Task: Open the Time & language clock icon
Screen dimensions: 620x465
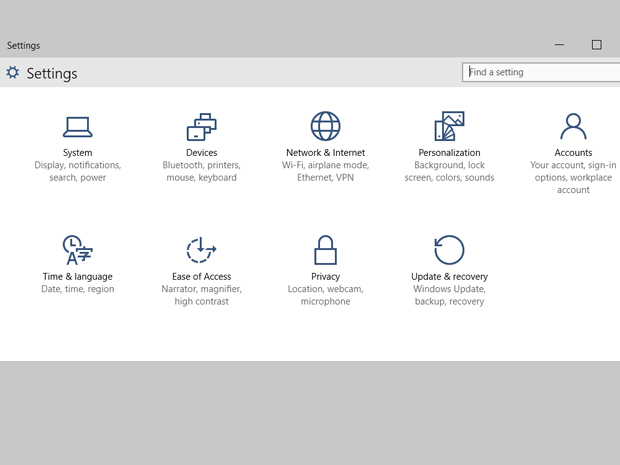Action: click(x=78, y=250)
